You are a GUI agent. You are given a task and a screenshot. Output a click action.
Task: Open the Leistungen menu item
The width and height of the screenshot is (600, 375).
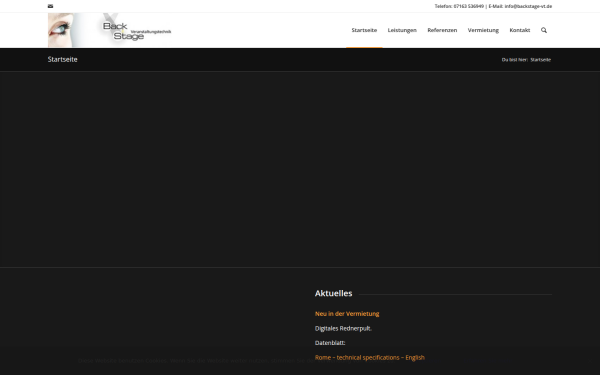coord(402,30)
